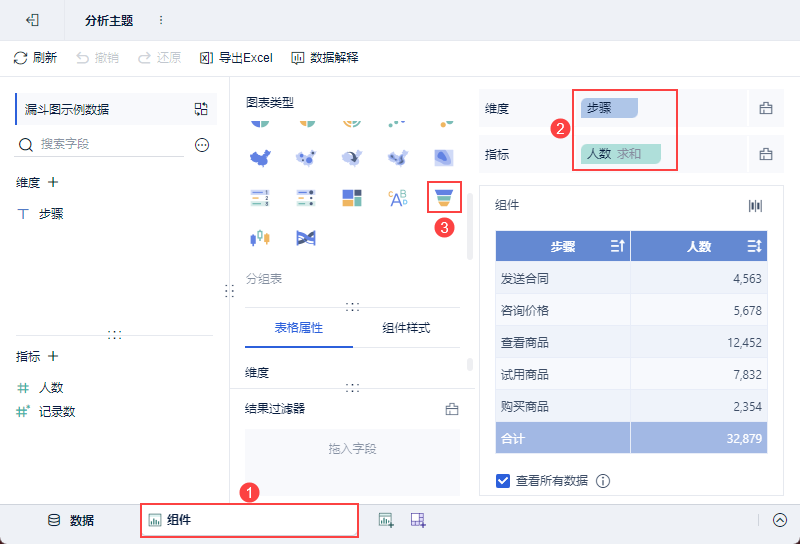Clear the 指标 shelf with its eraser icon

[766, 154]
